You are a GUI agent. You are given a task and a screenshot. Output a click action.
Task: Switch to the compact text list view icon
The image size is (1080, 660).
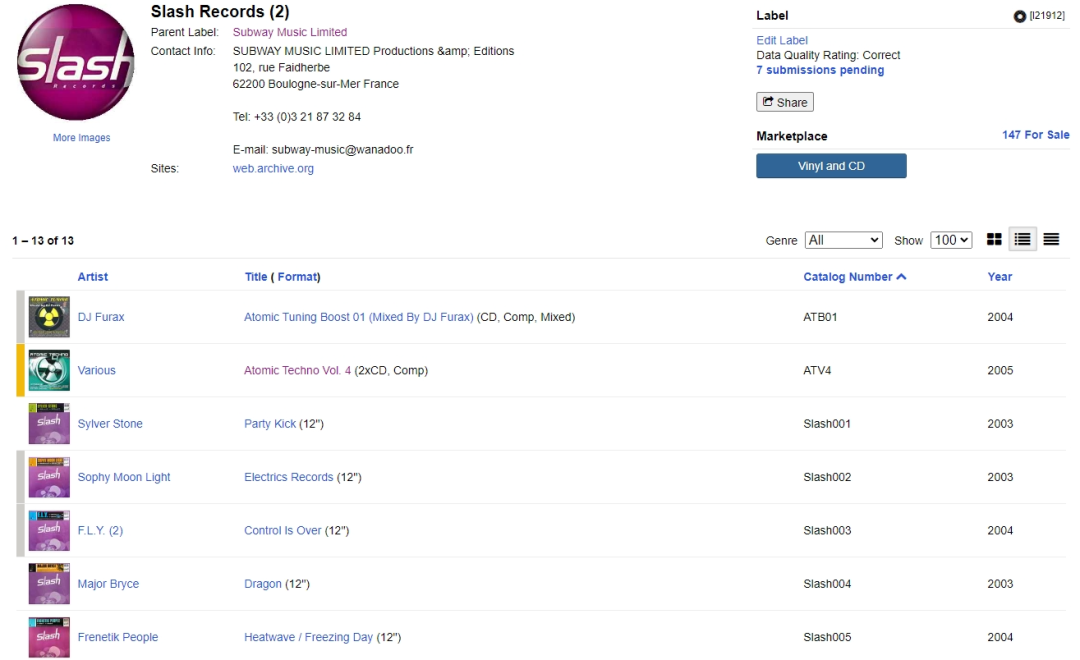click(x=1051, y=239)
